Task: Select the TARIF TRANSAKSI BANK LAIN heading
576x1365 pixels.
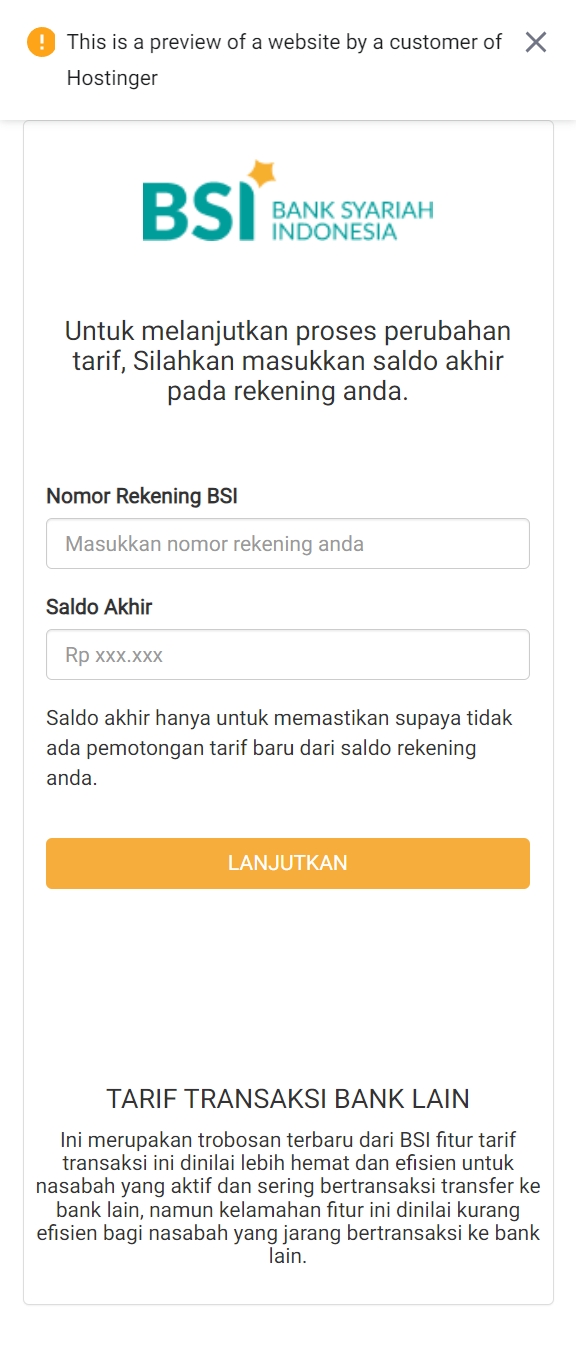Action: 288,1098
